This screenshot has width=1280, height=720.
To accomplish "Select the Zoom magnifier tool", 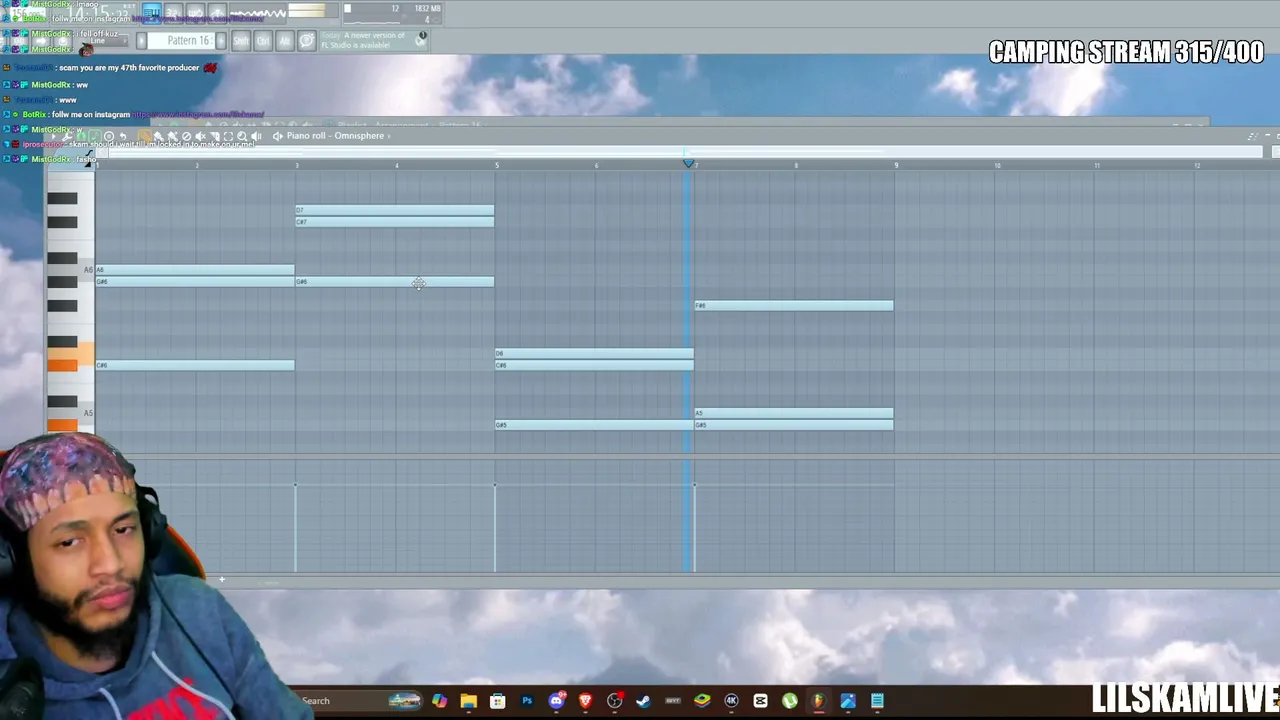I will [242, 136].
